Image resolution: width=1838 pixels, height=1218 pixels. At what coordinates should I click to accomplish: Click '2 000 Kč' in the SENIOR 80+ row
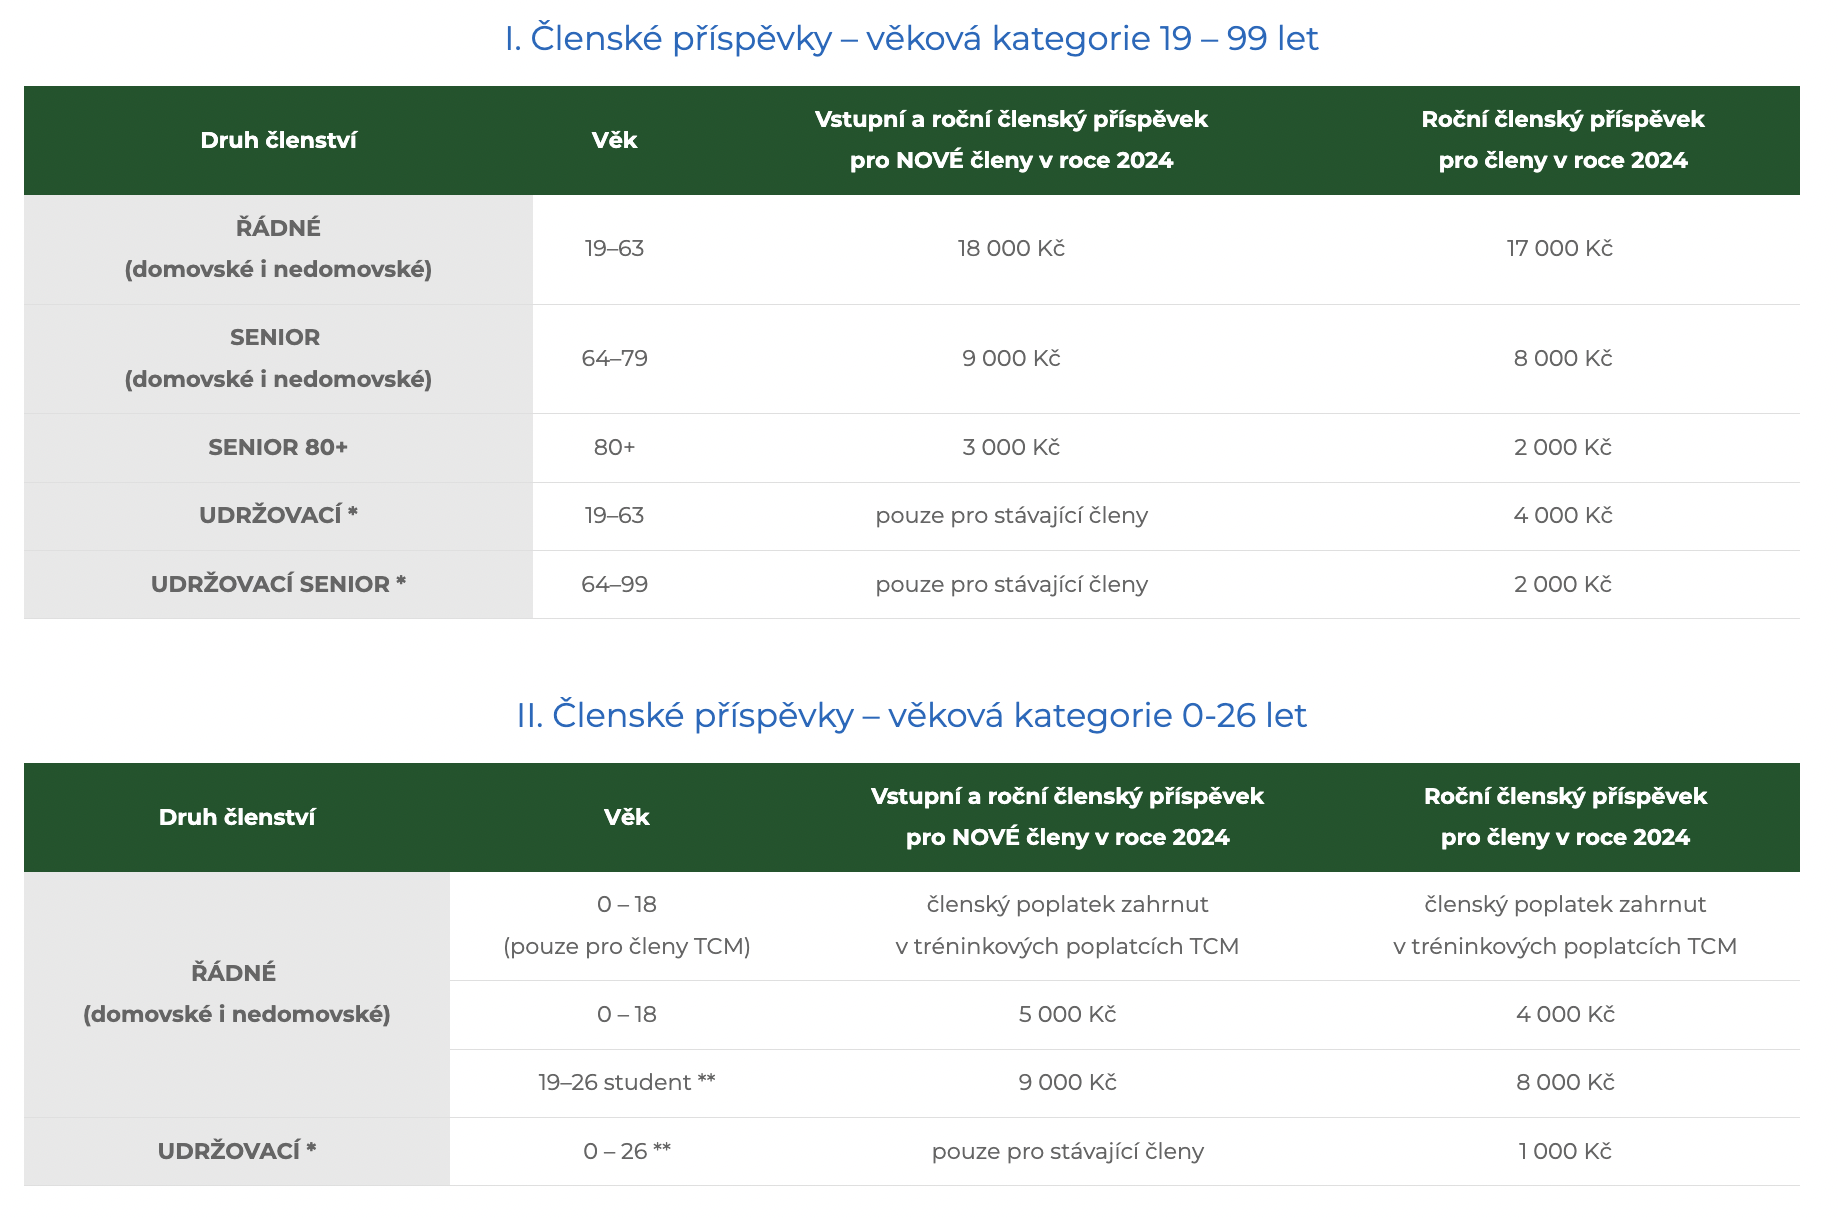click(1563, 447)
